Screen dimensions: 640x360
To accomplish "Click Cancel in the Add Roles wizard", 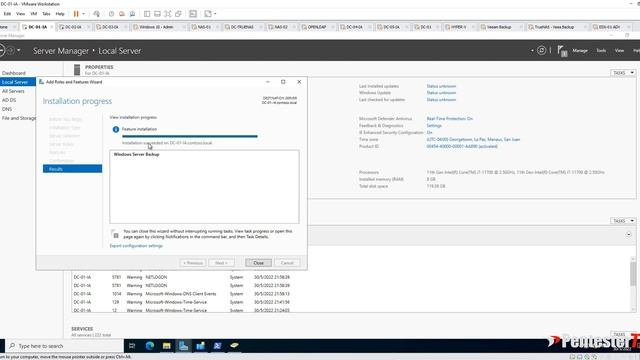I will tap(287, 263).
